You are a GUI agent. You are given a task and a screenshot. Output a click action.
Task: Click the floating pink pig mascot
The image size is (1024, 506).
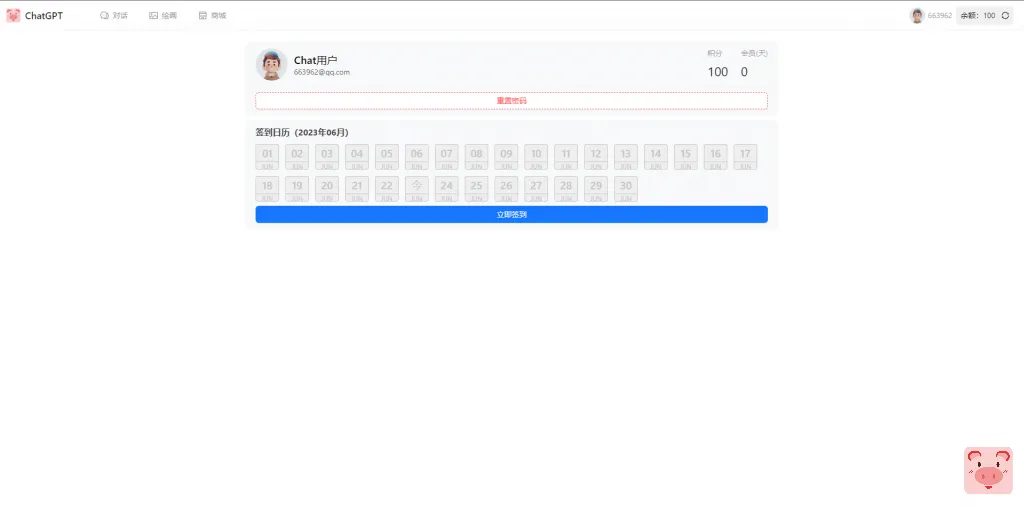coord(988,470)
